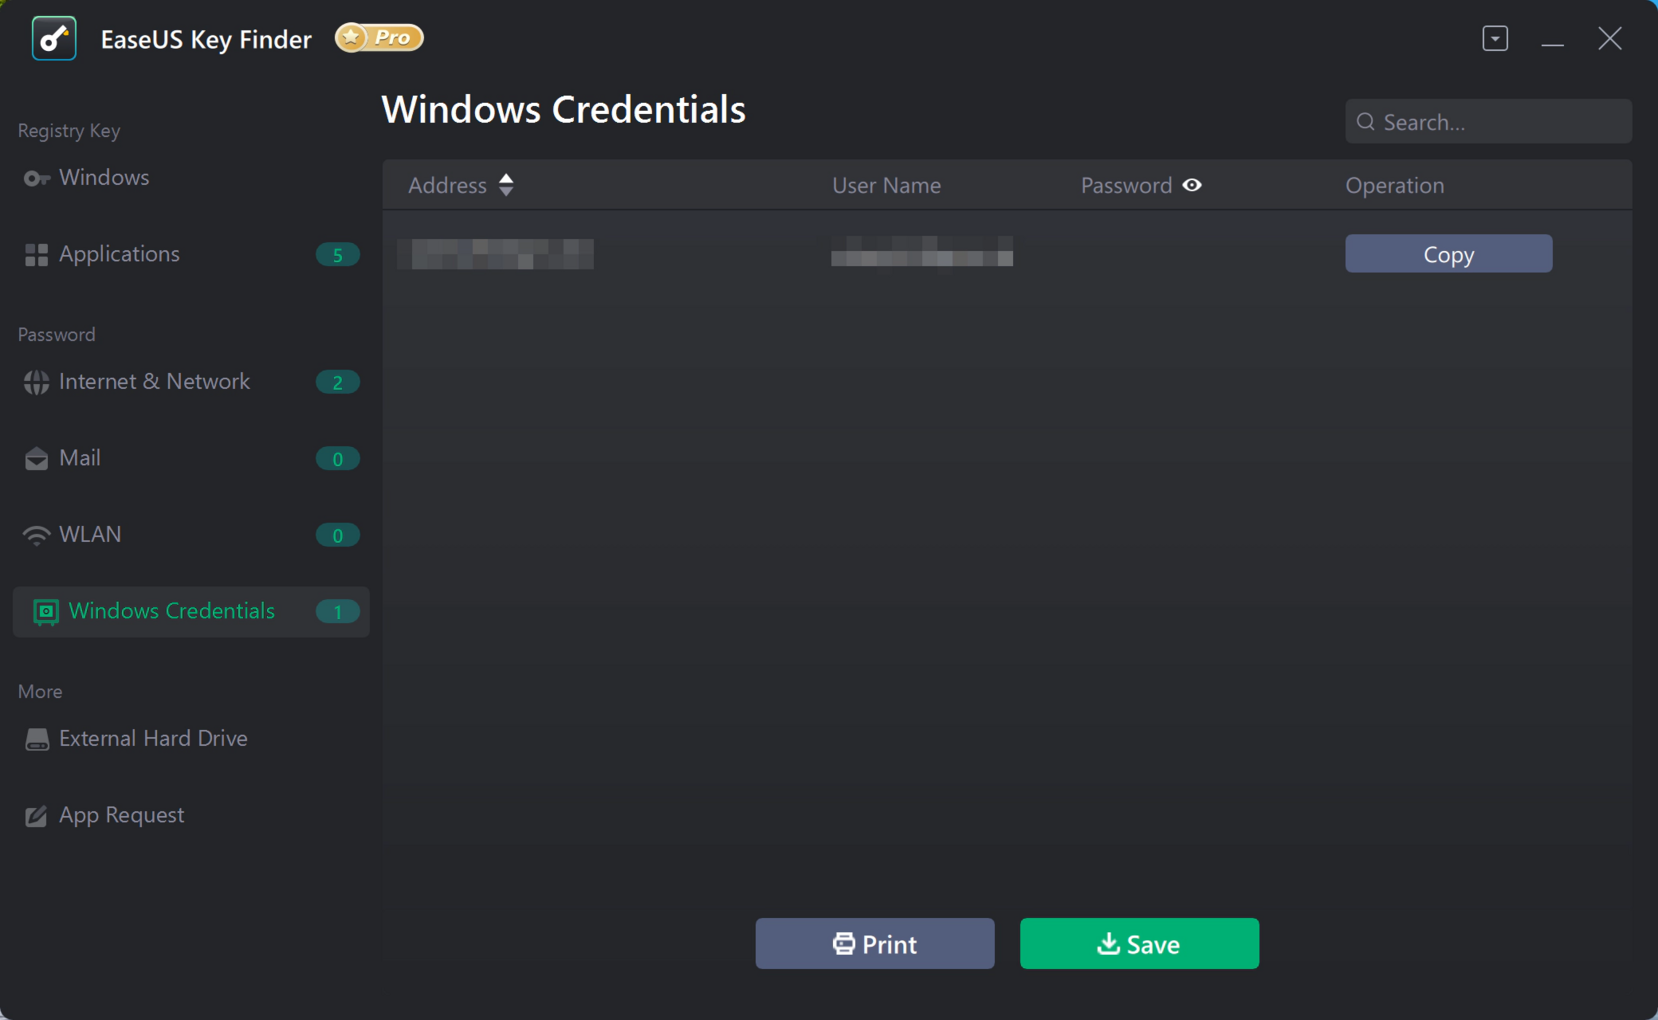This screenshot has width=1658, height=1020.
Task: Click the Mail envelope icon
Action: [37, 459]
